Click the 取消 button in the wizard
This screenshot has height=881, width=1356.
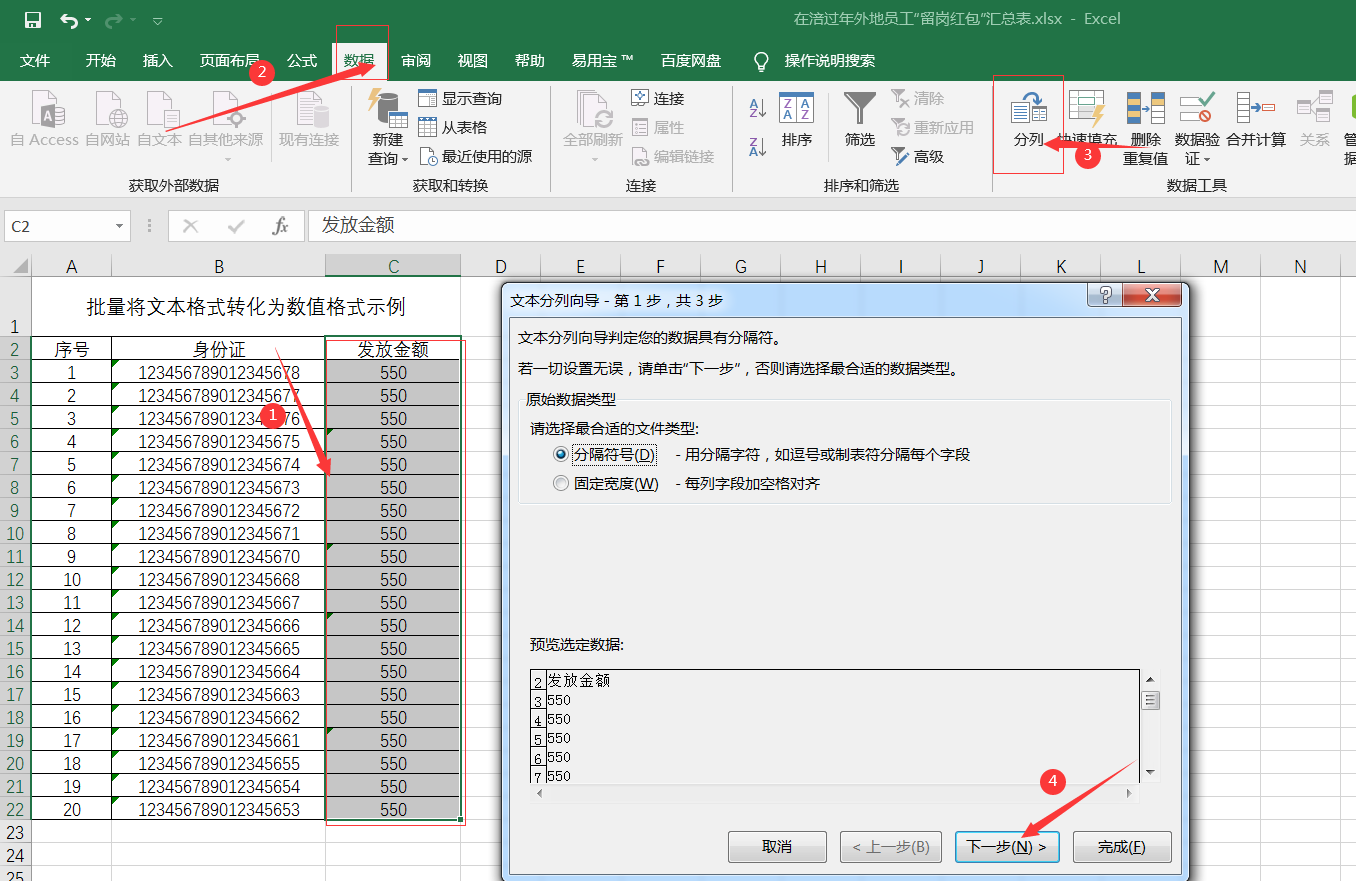777,847
